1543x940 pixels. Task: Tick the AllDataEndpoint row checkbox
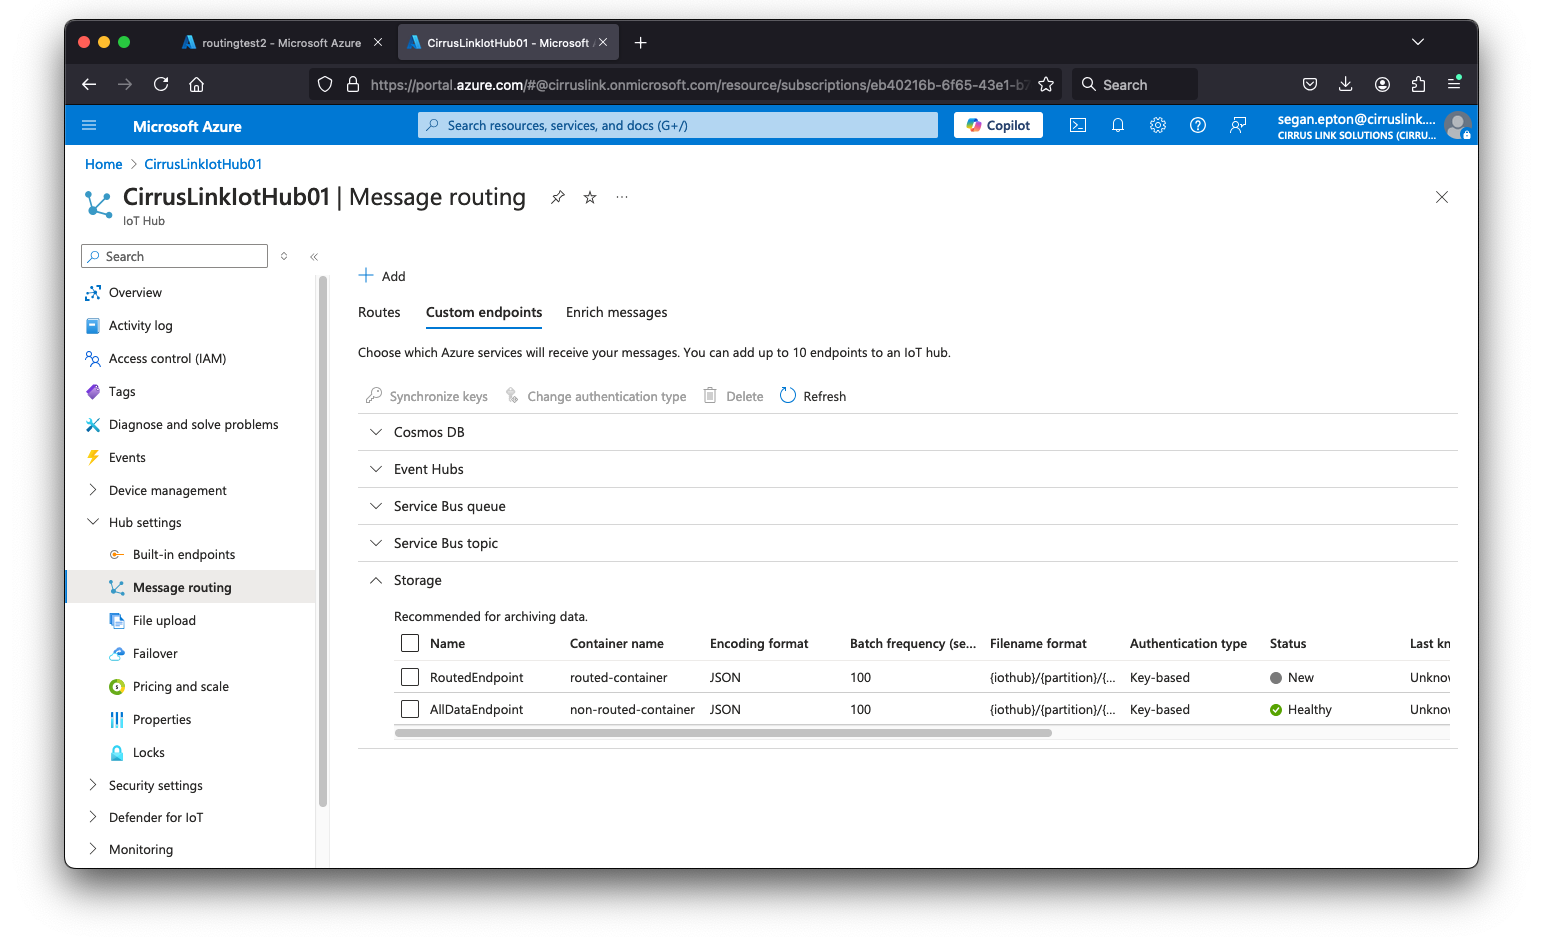(410, 709)
